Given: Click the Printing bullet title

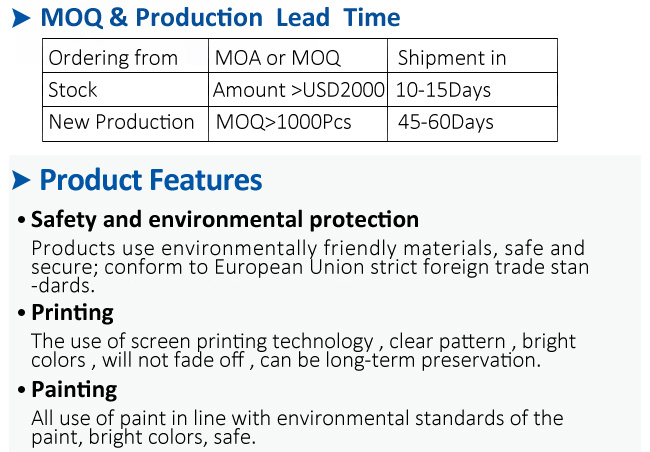Looking at the screenshot, I should [x=73, y=313].
